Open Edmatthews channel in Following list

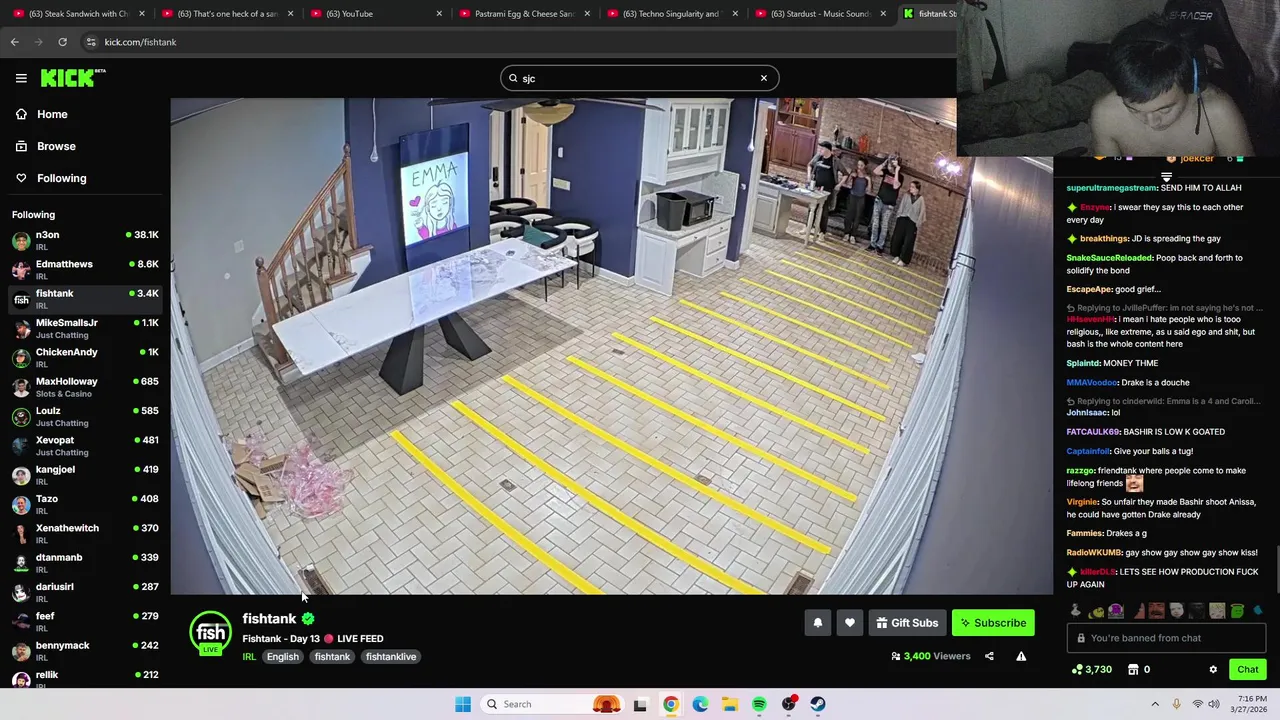click(x=85, y=270)
